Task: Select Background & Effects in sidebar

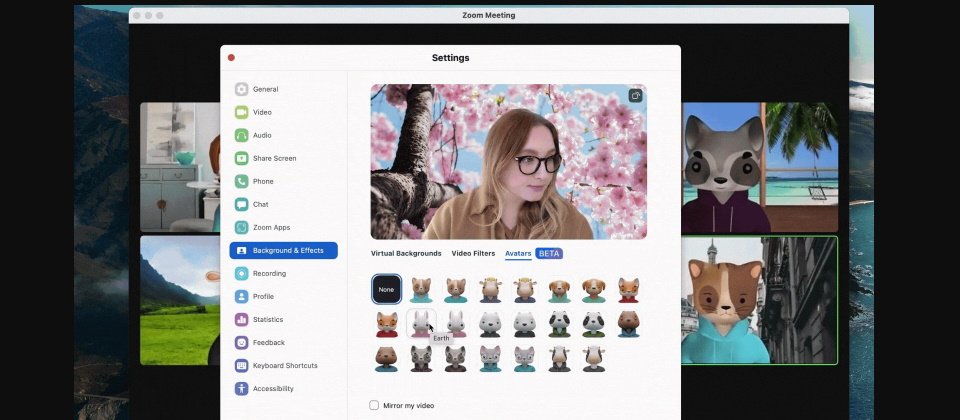Action: [283, 250]
